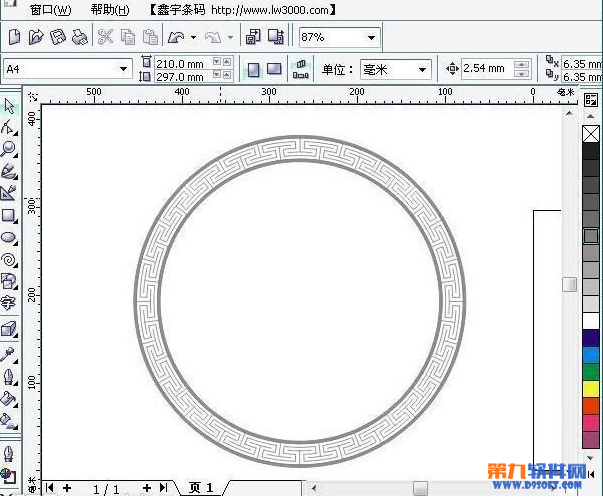Select the black color swatch
Viewport: 603px width, 500px height.
coord(591,151)
